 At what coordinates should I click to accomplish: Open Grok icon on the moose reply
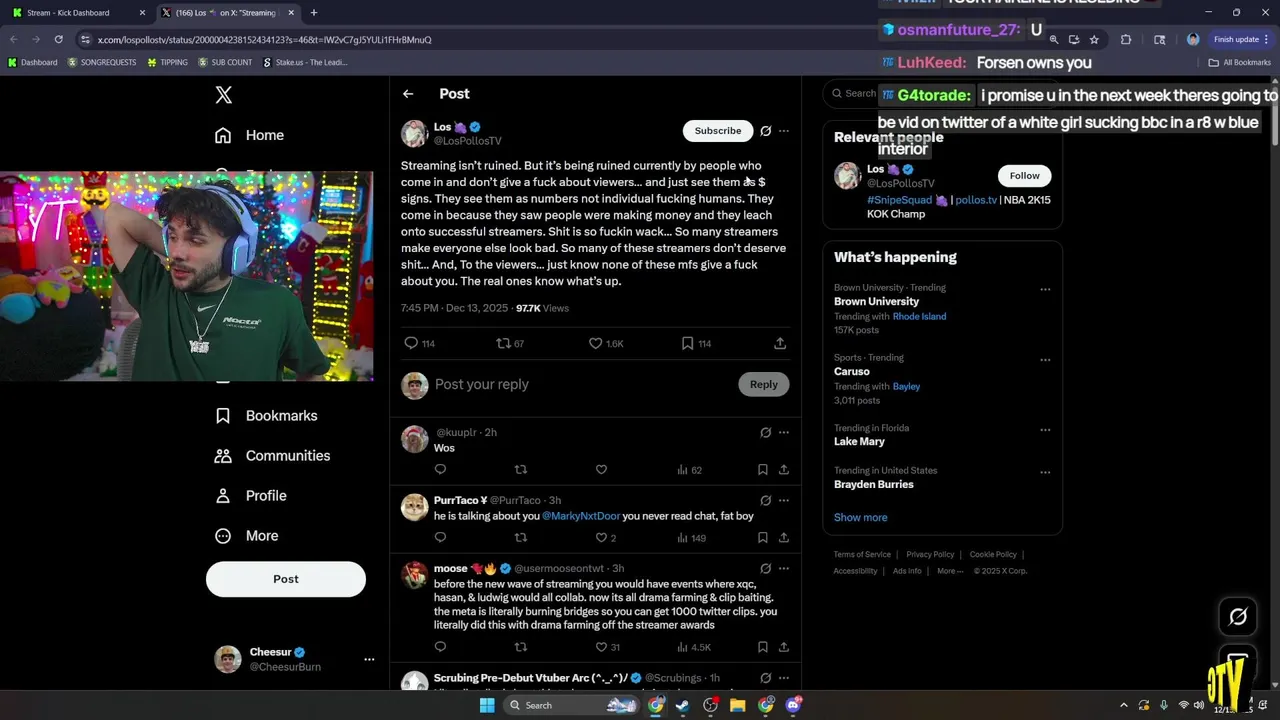pyautogui.click(x=765, y=568)
